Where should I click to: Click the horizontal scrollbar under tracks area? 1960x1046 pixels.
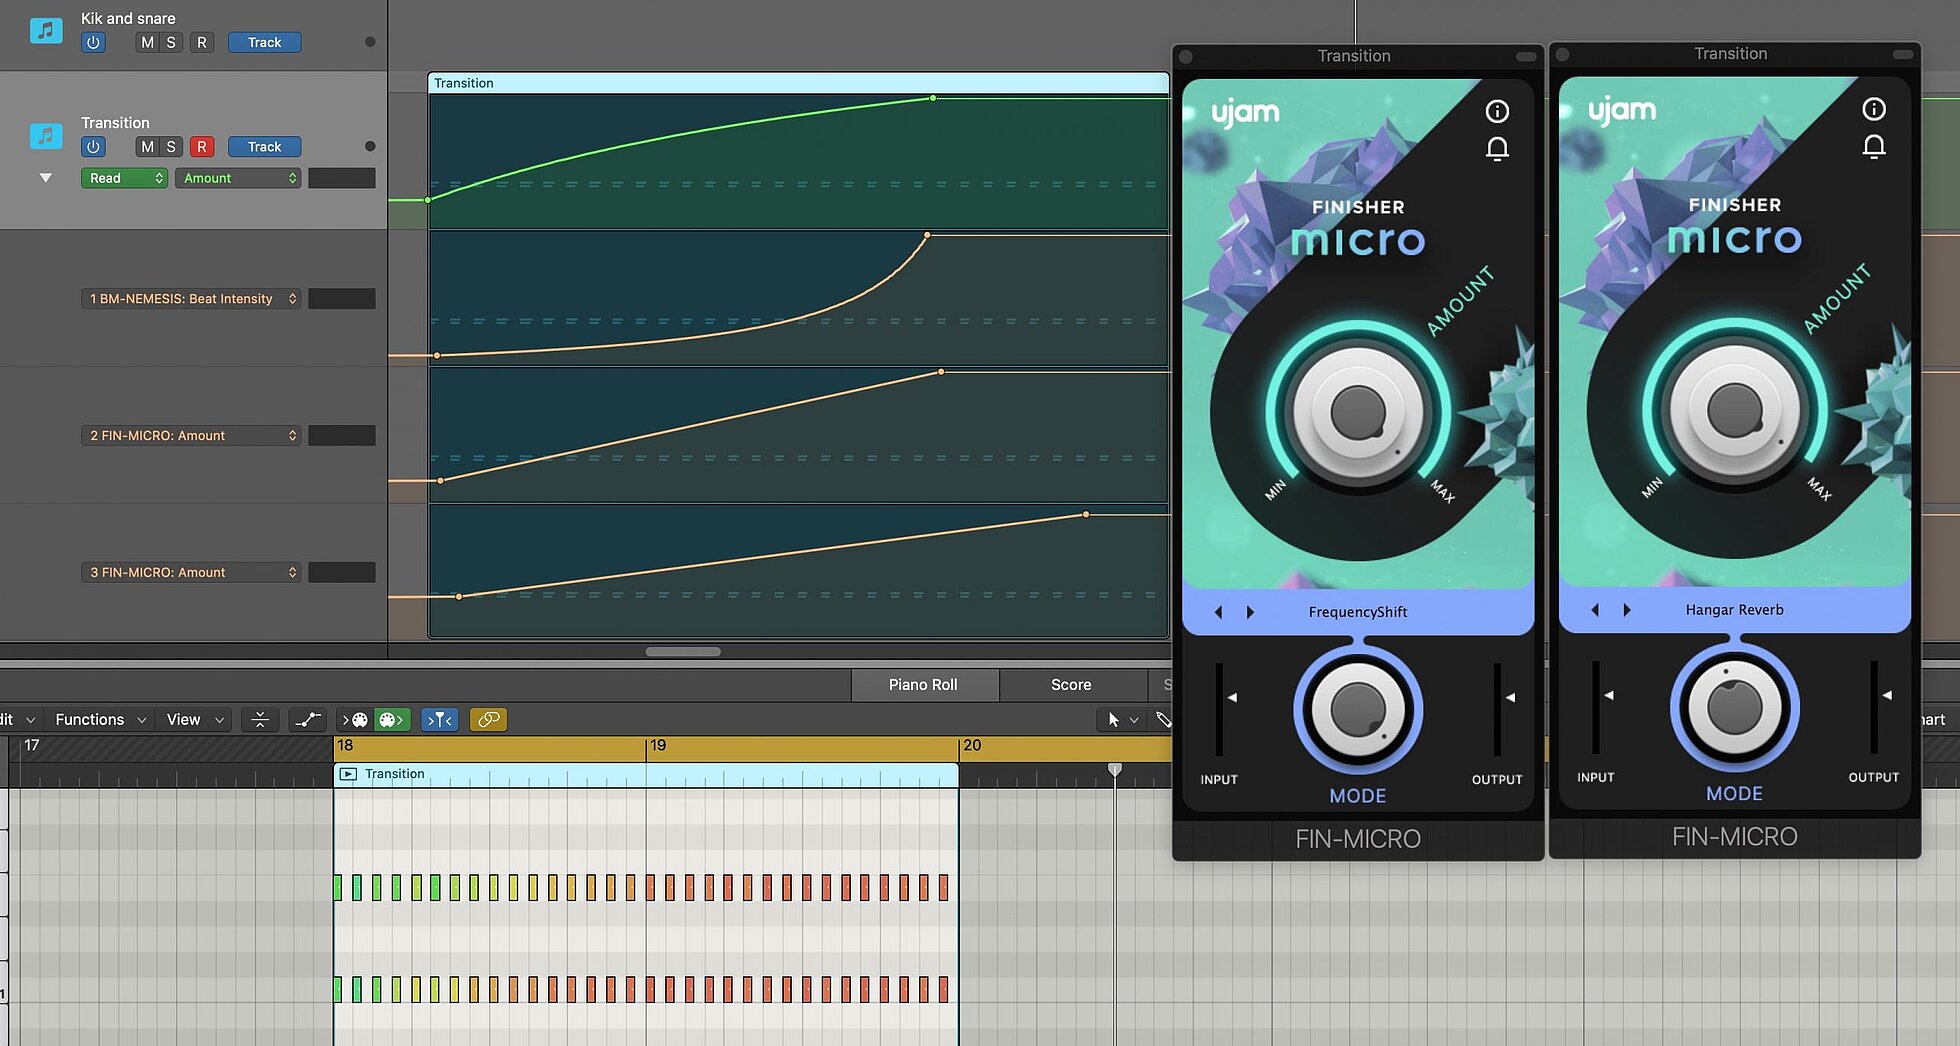683,651
